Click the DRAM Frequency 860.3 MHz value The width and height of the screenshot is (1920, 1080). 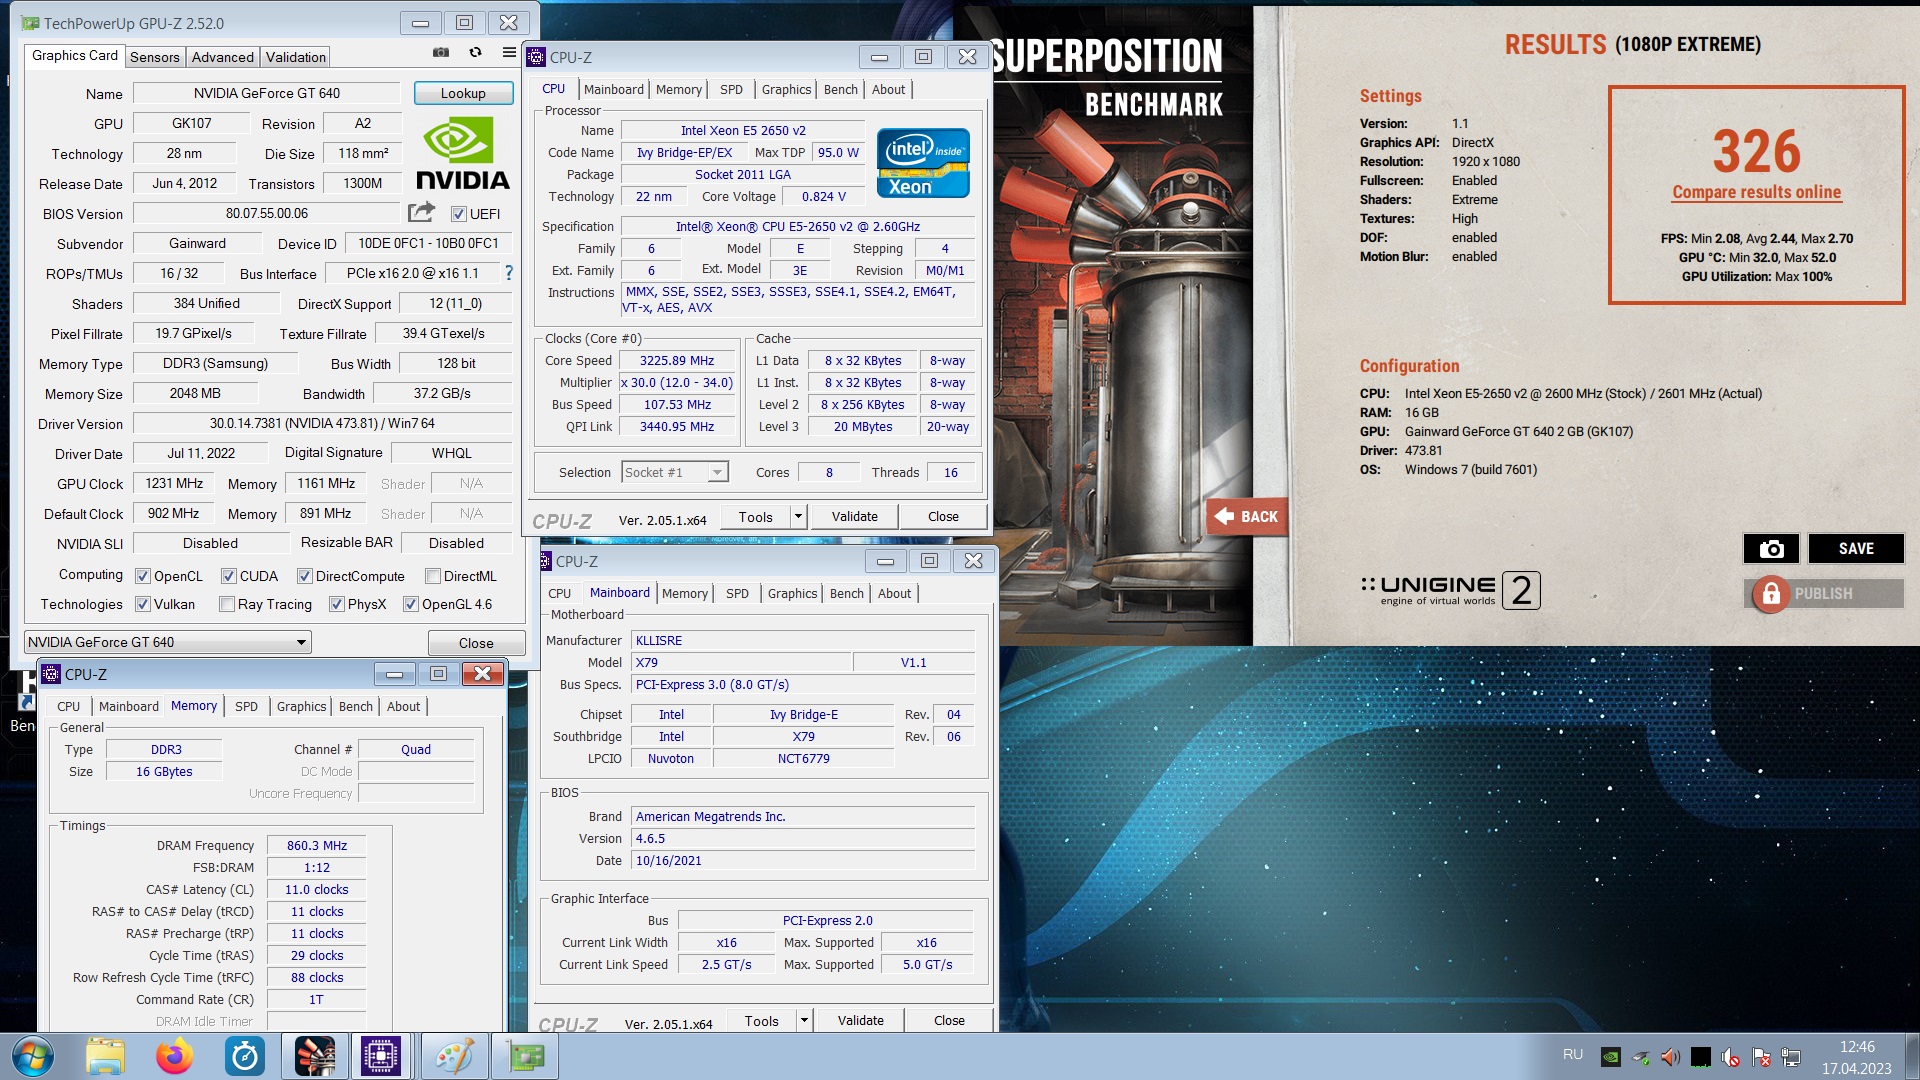[317, 846]
